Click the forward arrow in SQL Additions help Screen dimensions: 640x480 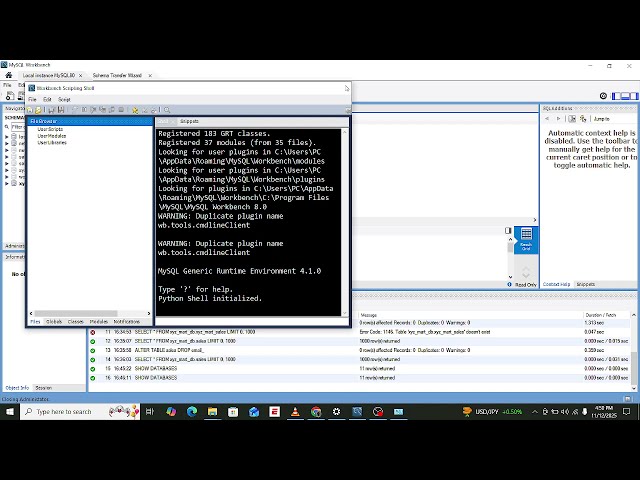click(x=558, y=119)
